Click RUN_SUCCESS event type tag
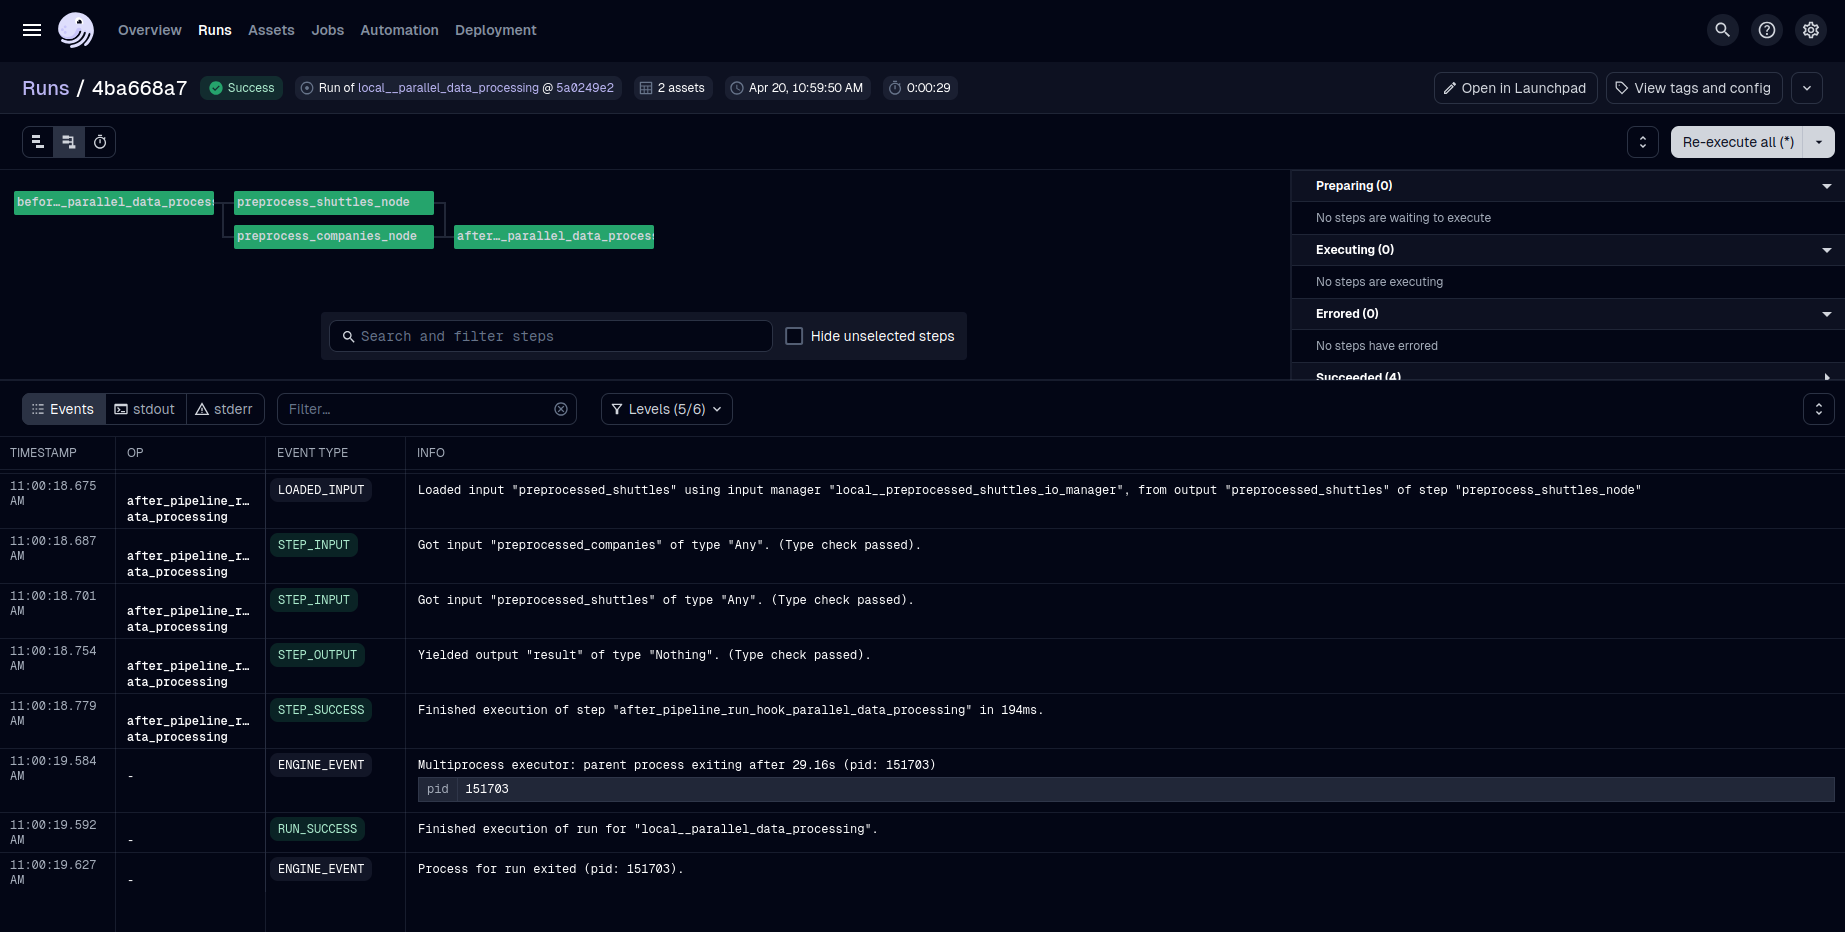This screenshot has width=1845, height=932. [x=317, y=829]
